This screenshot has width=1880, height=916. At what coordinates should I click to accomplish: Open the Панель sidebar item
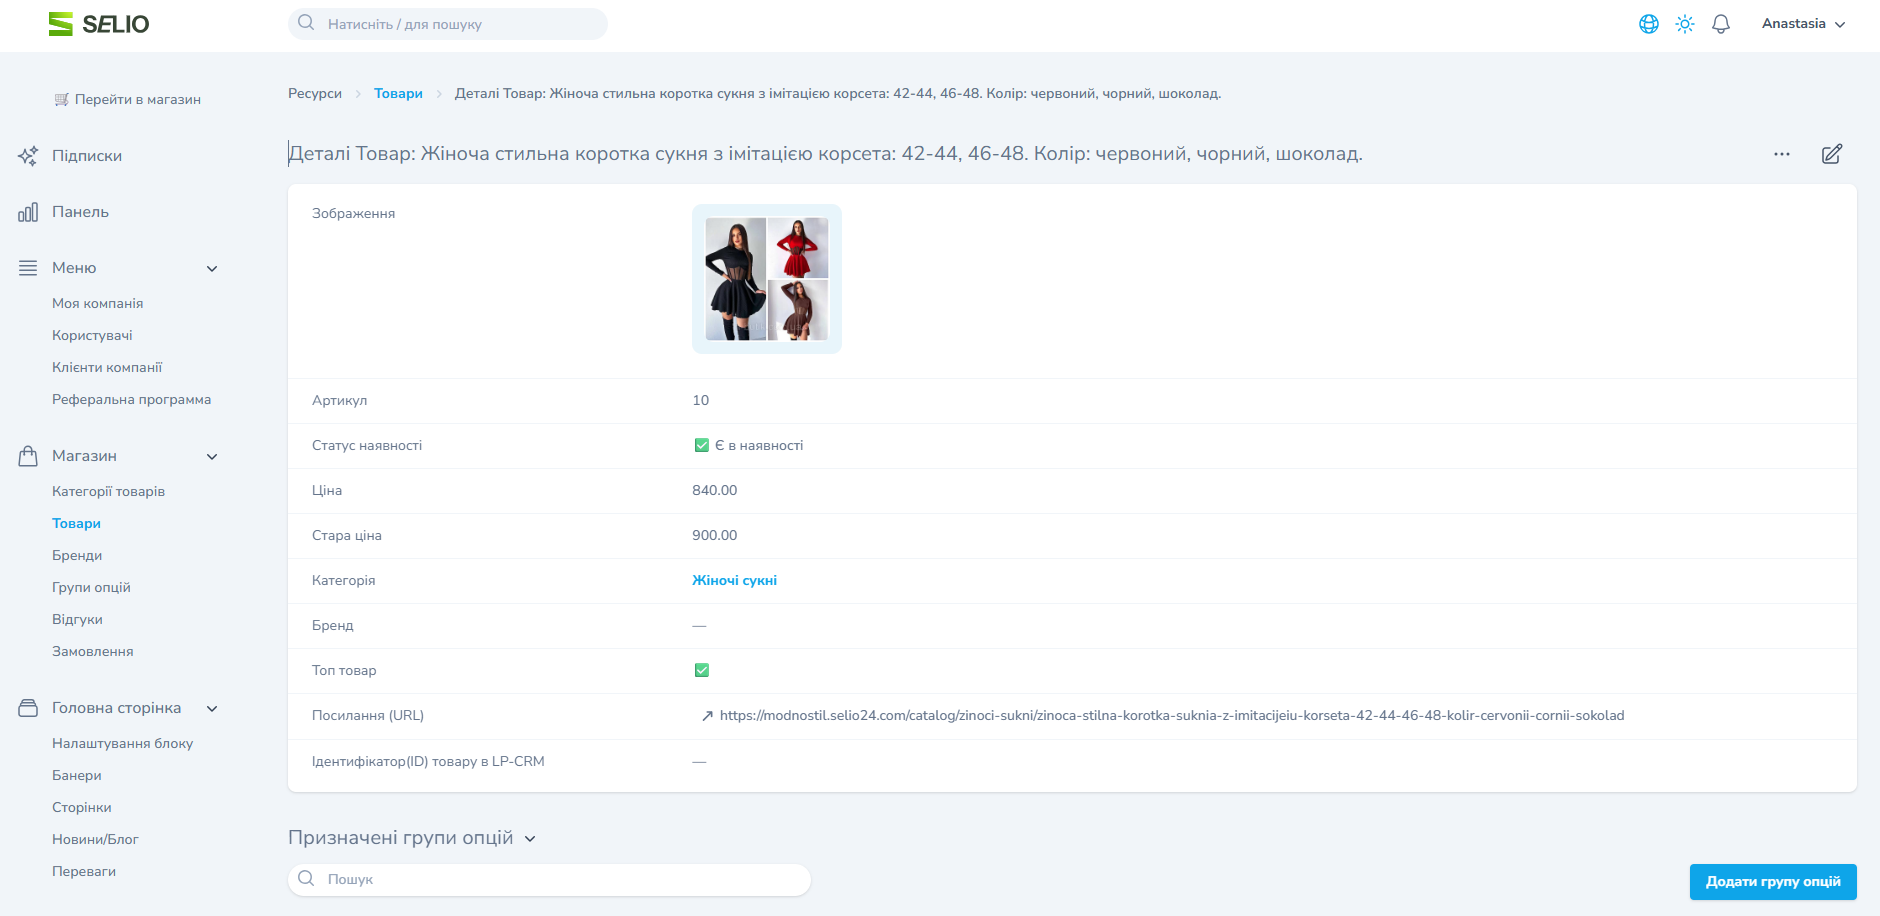click(x=81, y=212)
